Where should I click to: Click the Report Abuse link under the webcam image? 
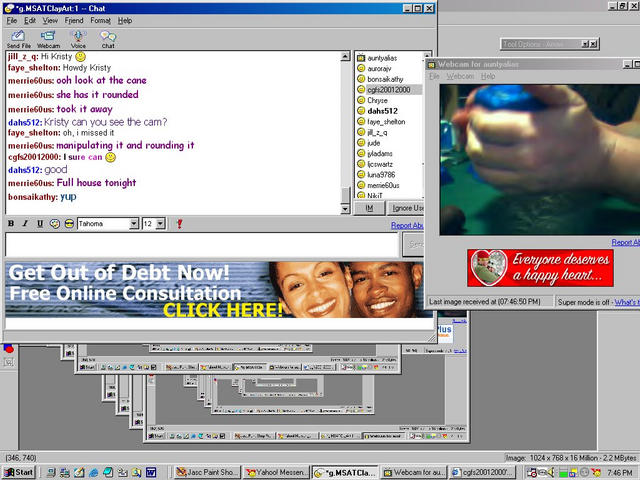tap(625, 242)
